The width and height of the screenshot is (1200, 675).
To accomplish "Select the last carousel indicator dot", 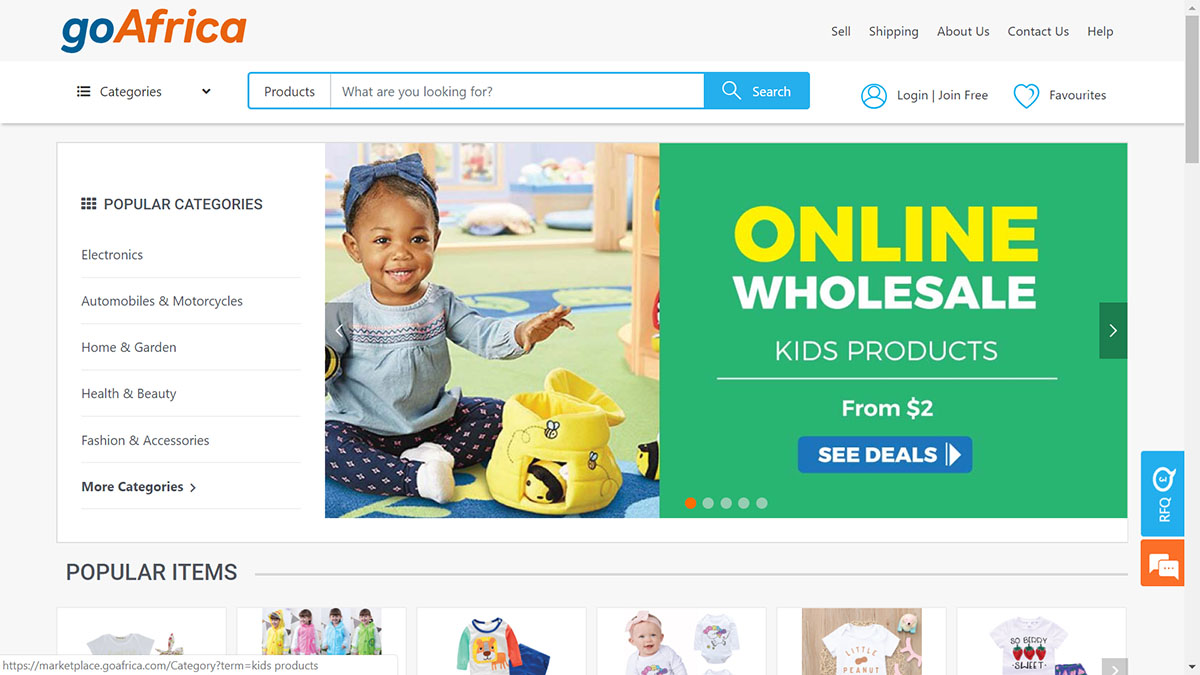I will pos(762,503).
